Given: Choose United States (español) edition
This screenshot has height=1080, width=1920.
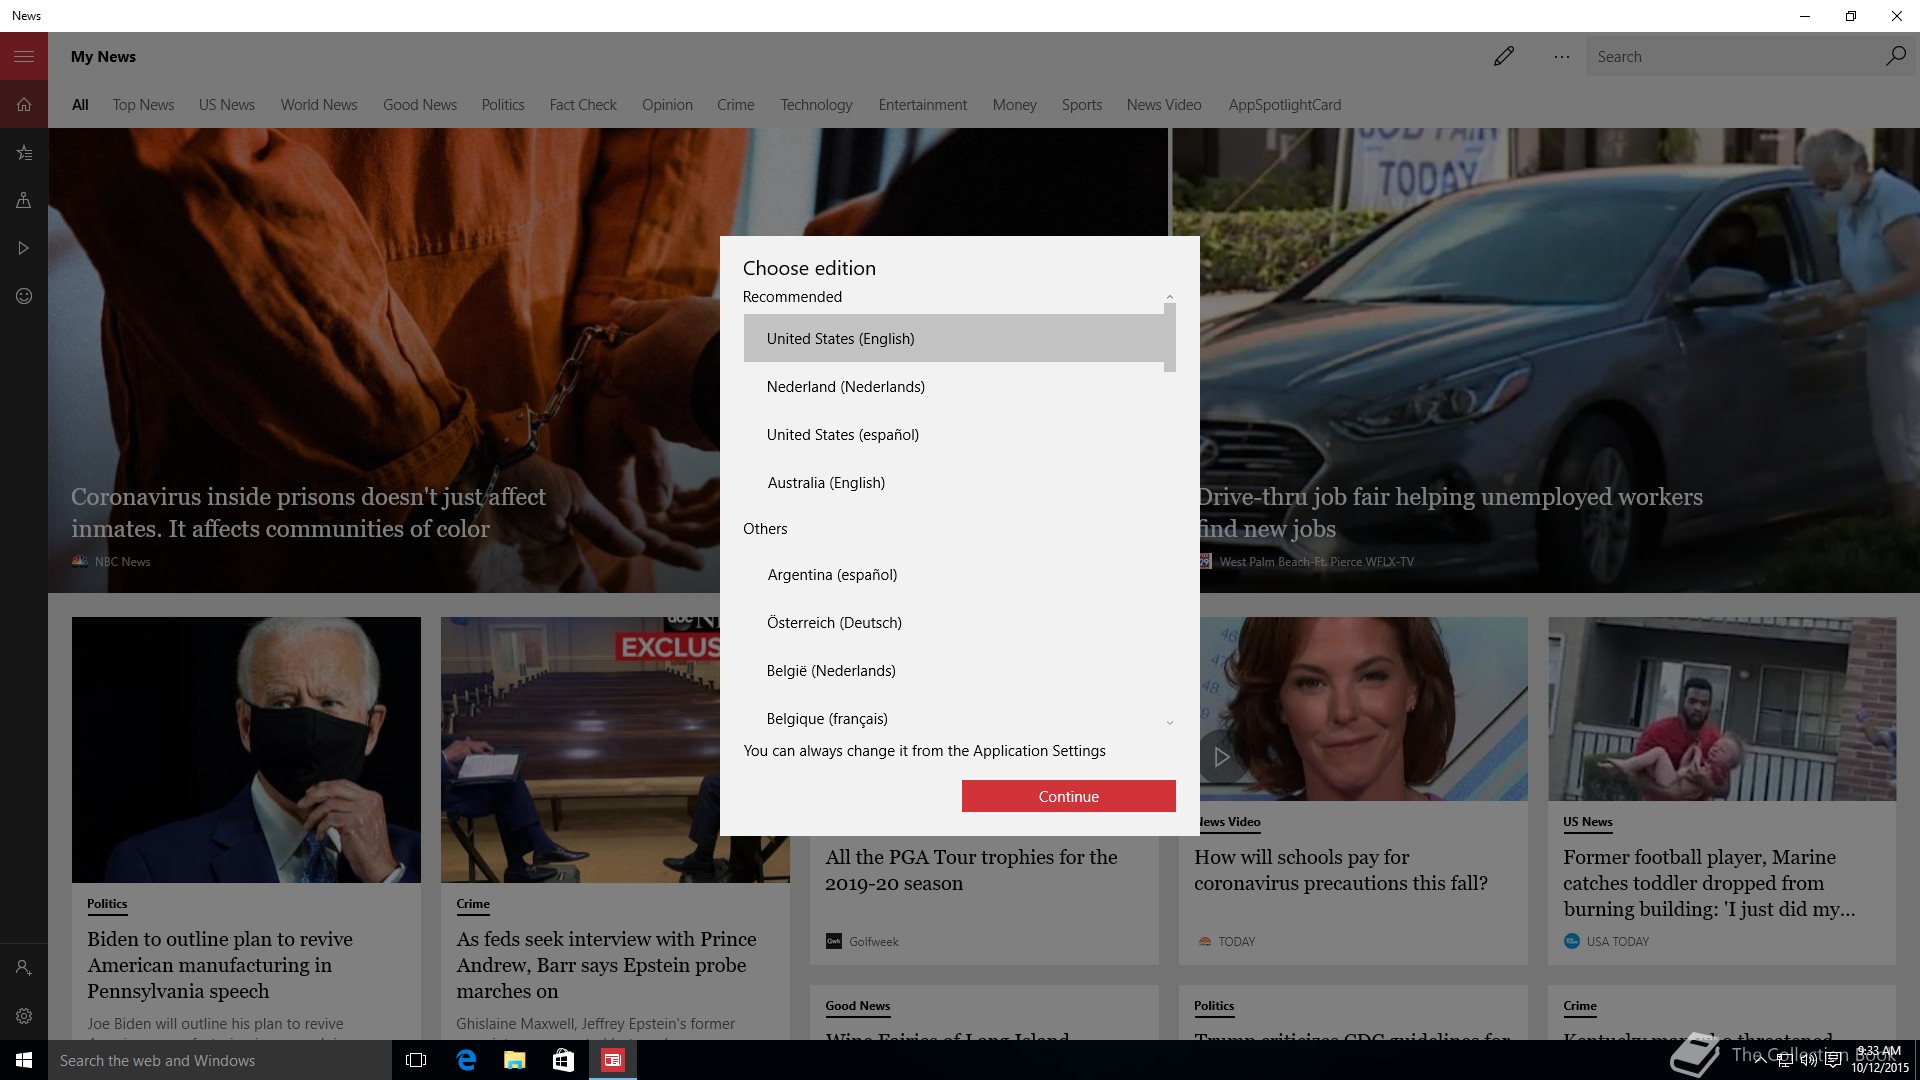Looking at the screenshot, I should pos(953,434).
